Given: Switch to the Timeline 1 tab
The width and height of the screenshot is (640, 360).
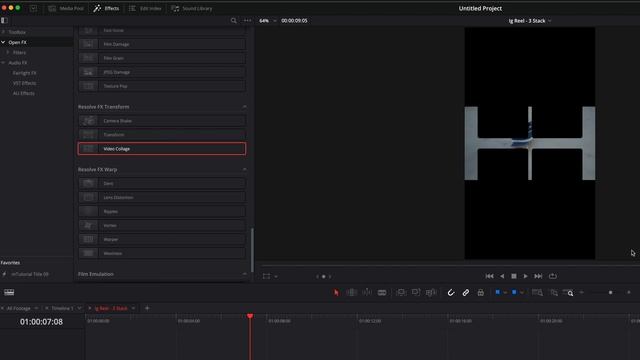Looking at the screenshot, I should click(x=62, y=308).
